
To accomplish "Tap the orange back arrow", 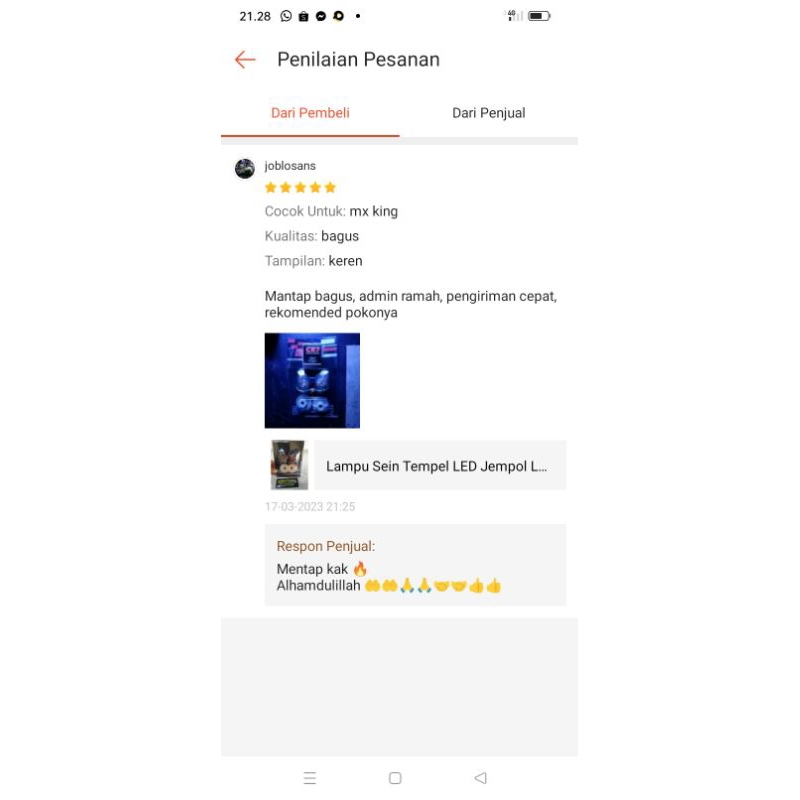I will coord(245,60).
